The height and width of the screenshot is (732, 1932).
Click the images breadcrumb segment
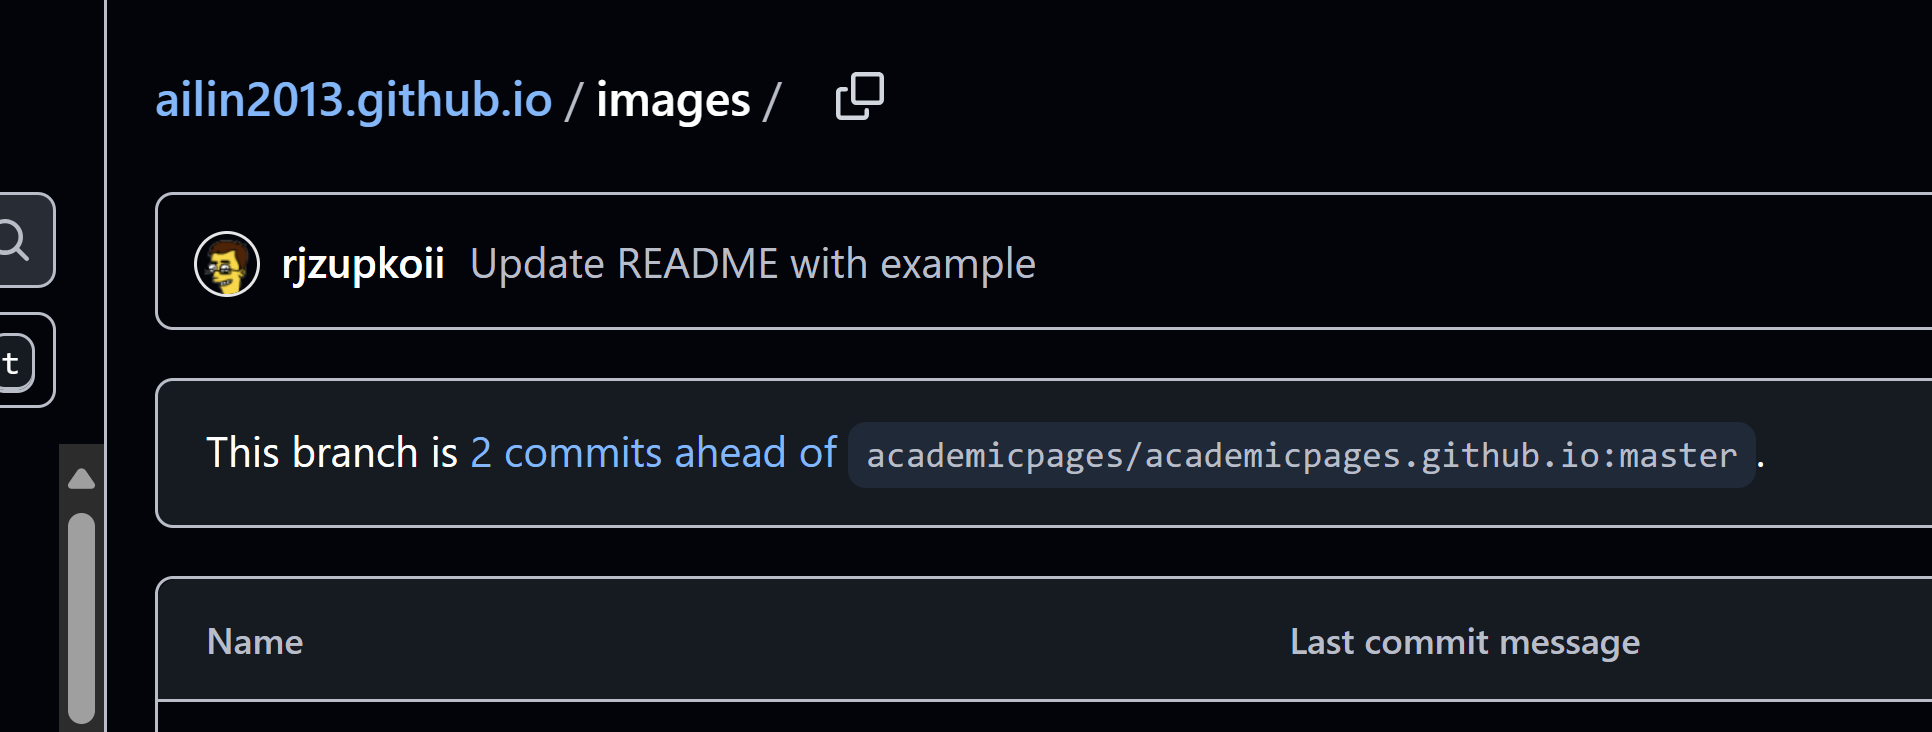click(x=673, y=99)
